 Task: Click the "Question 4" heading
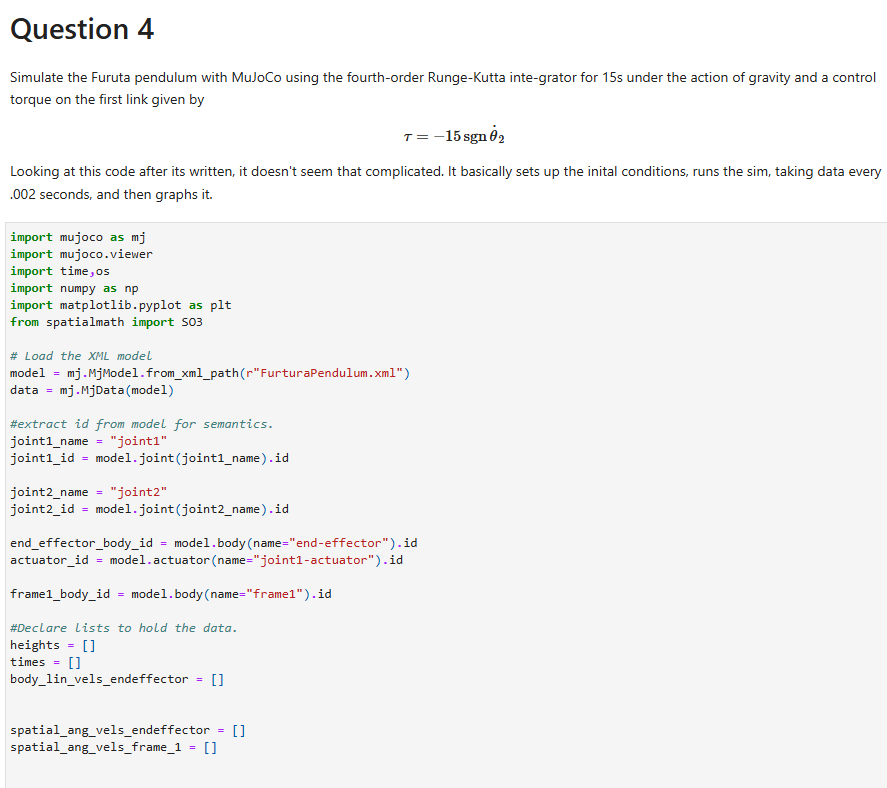(82, 29)
